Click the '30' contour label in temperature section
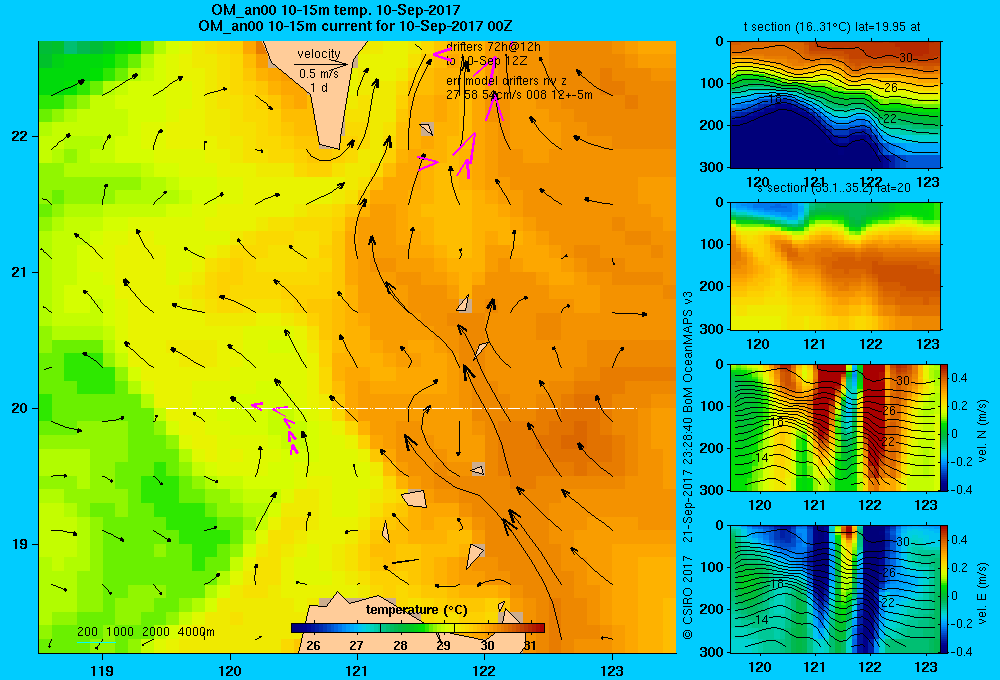Viewport: 1000px width, 680px height. (906, 57)
